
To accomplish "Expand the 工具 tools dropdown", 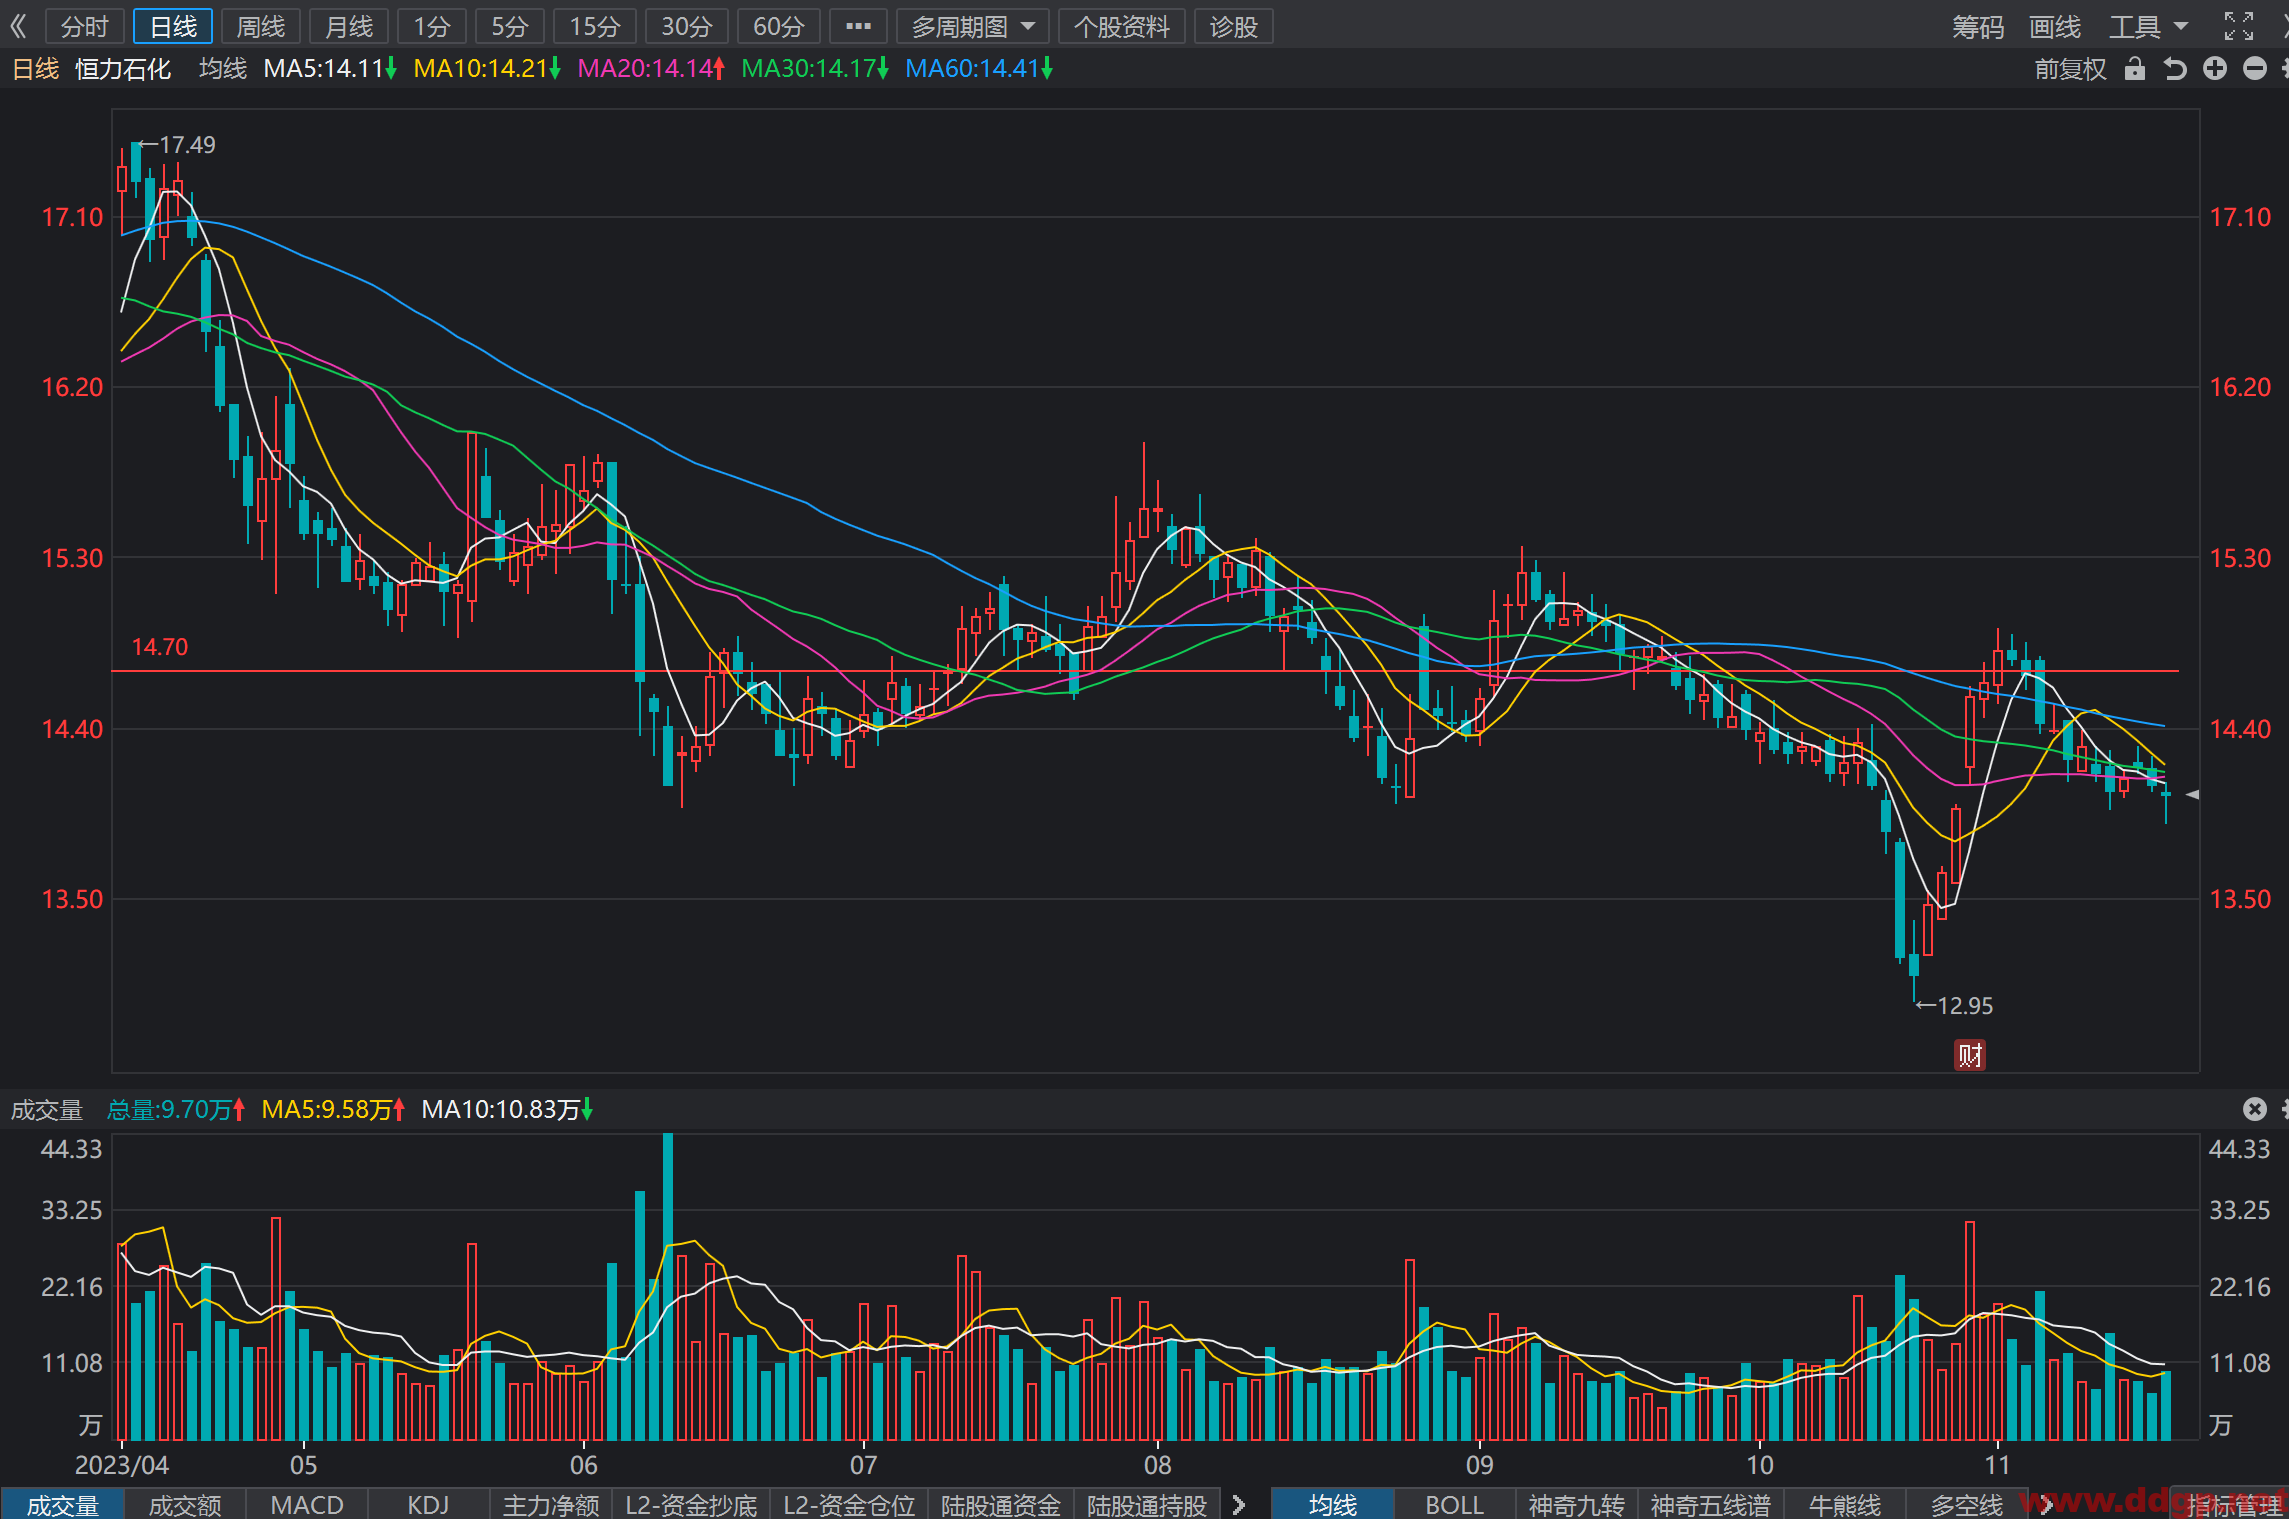I will 2149,26.
